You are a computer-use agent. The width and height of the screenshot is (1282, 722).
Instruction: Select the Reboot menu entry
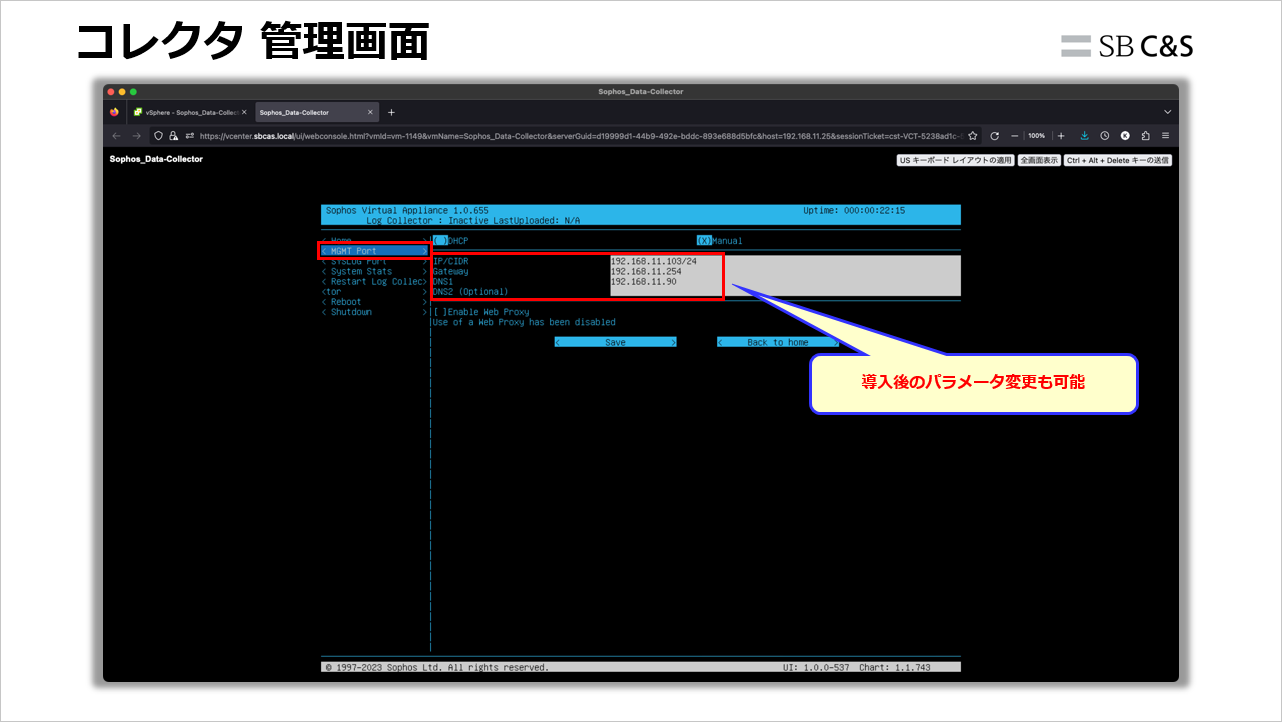click(374, 302)
